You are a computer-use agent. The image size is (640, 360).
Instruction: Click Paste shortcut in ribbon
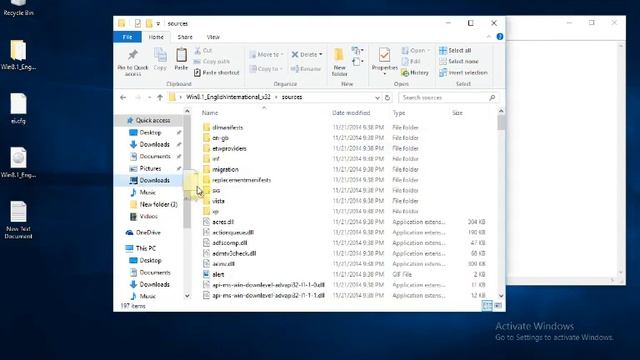pos(216,73)
